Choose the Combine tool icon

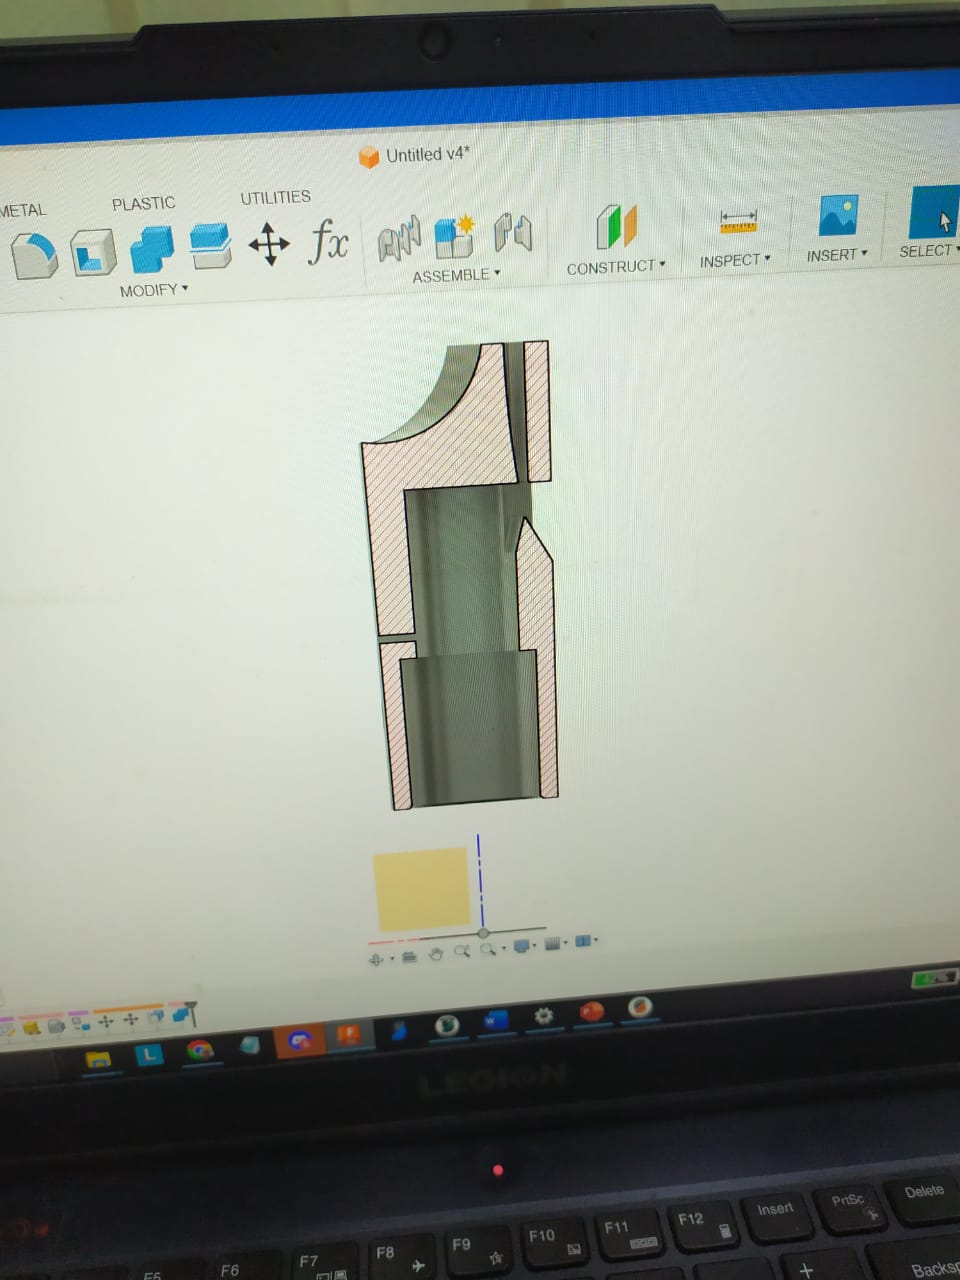pos(151,248)
